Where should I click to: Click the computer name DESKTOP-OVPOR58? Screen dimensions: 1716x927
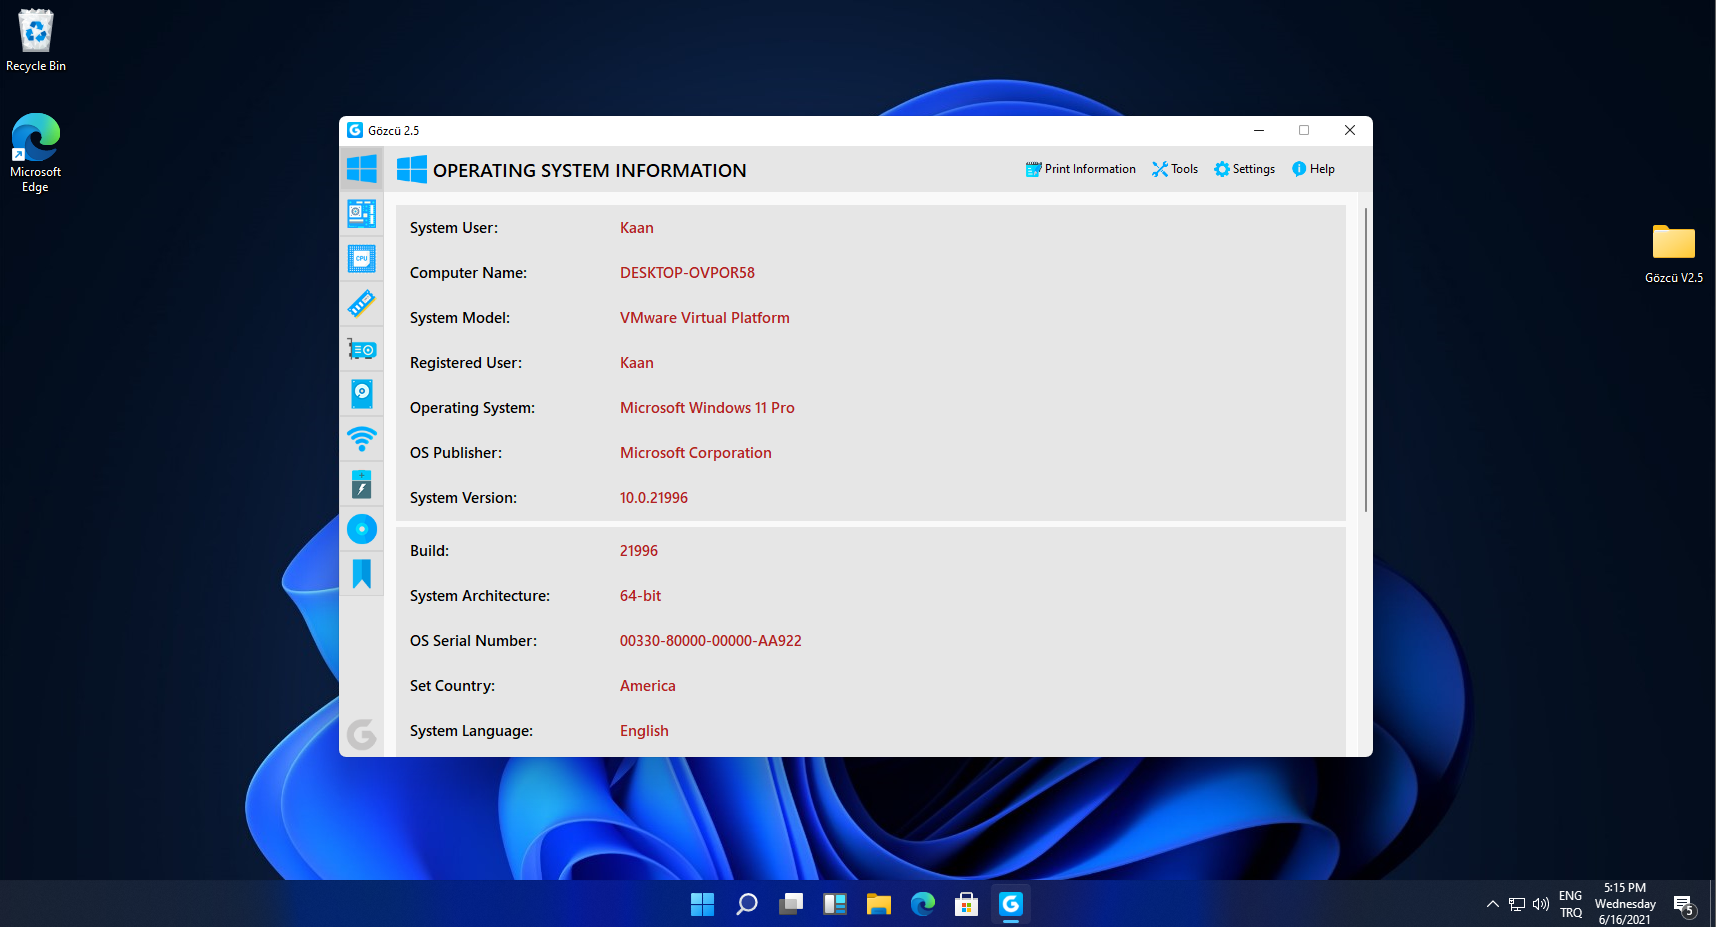click(687, 273)
